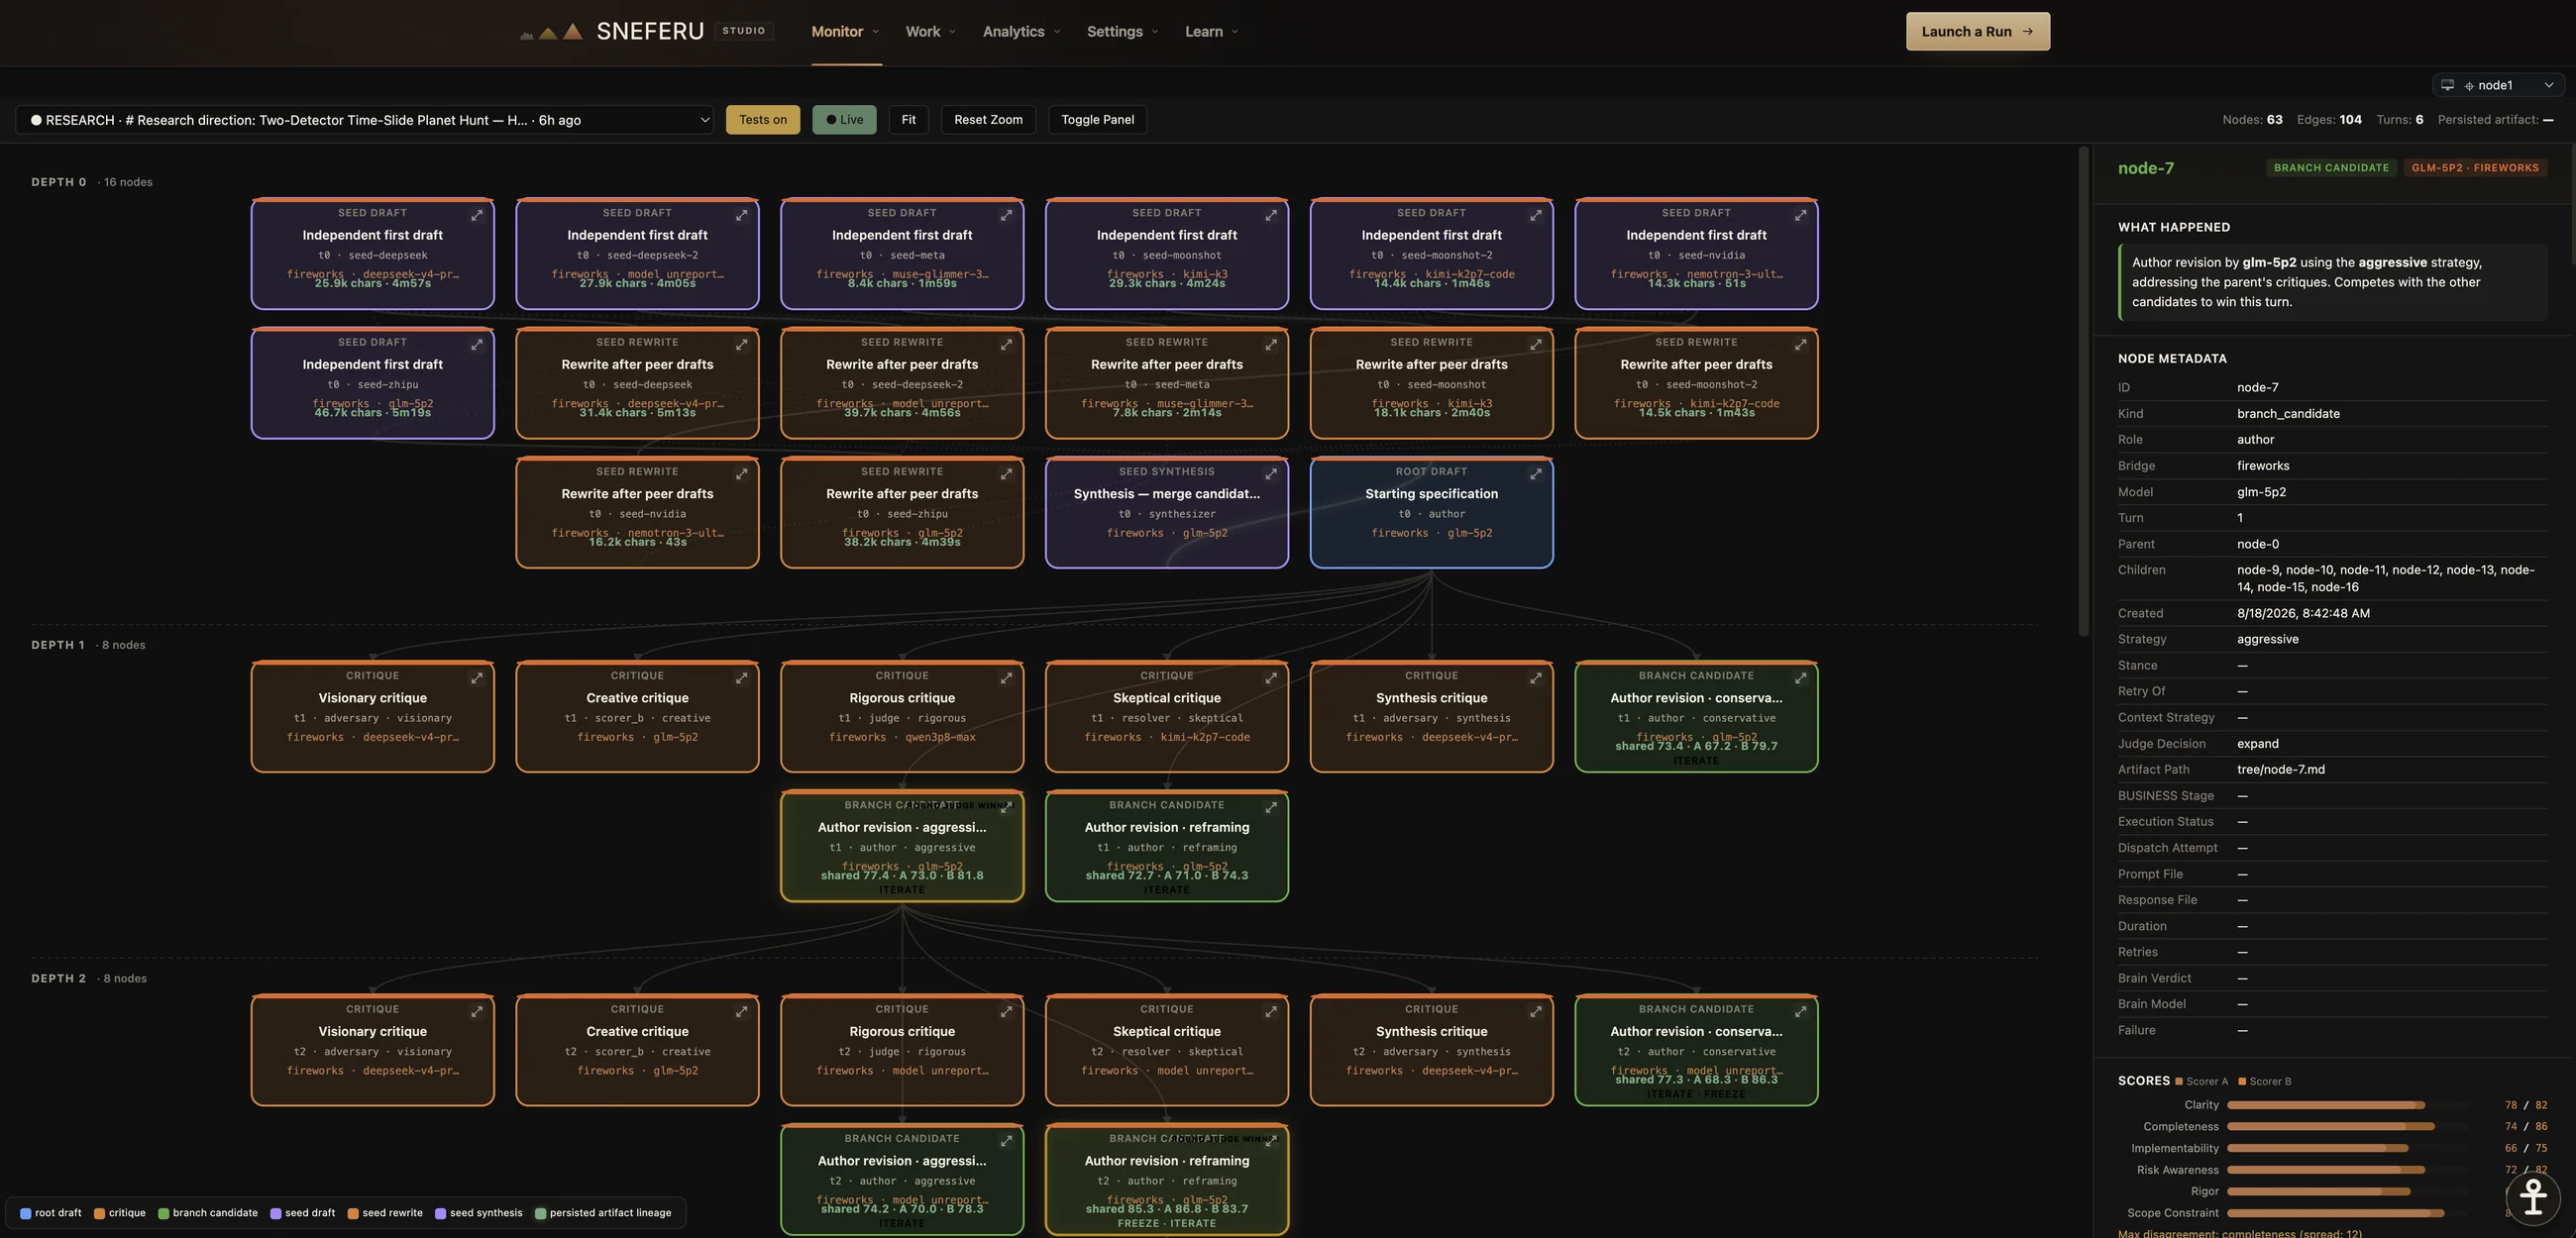Expand the t1 Visionary critique card
The width and height of the screenshot is (2576, 1238).
point(477,678)
